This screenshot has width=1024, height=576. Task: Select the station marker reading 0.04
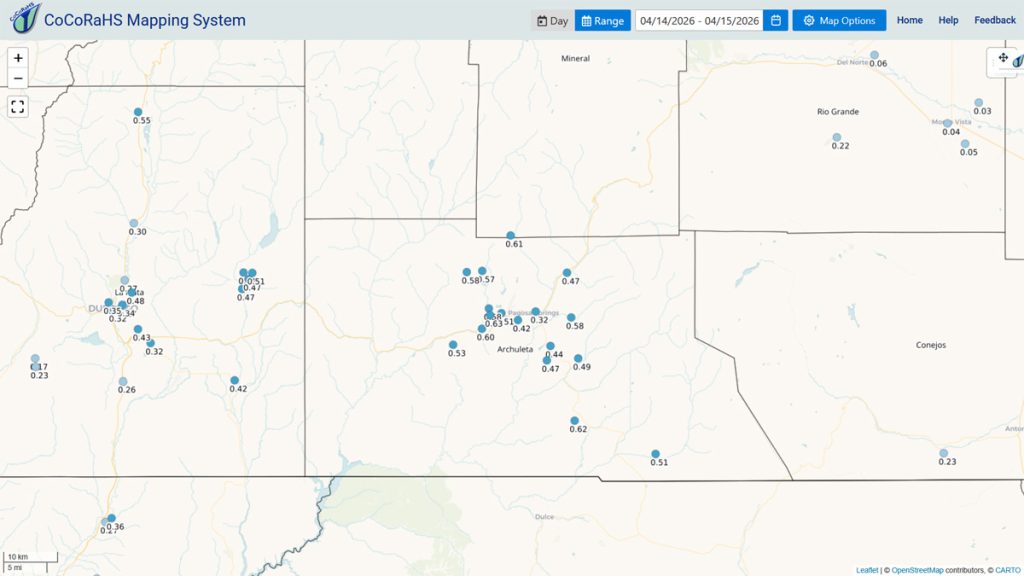[x=948, y=123]
